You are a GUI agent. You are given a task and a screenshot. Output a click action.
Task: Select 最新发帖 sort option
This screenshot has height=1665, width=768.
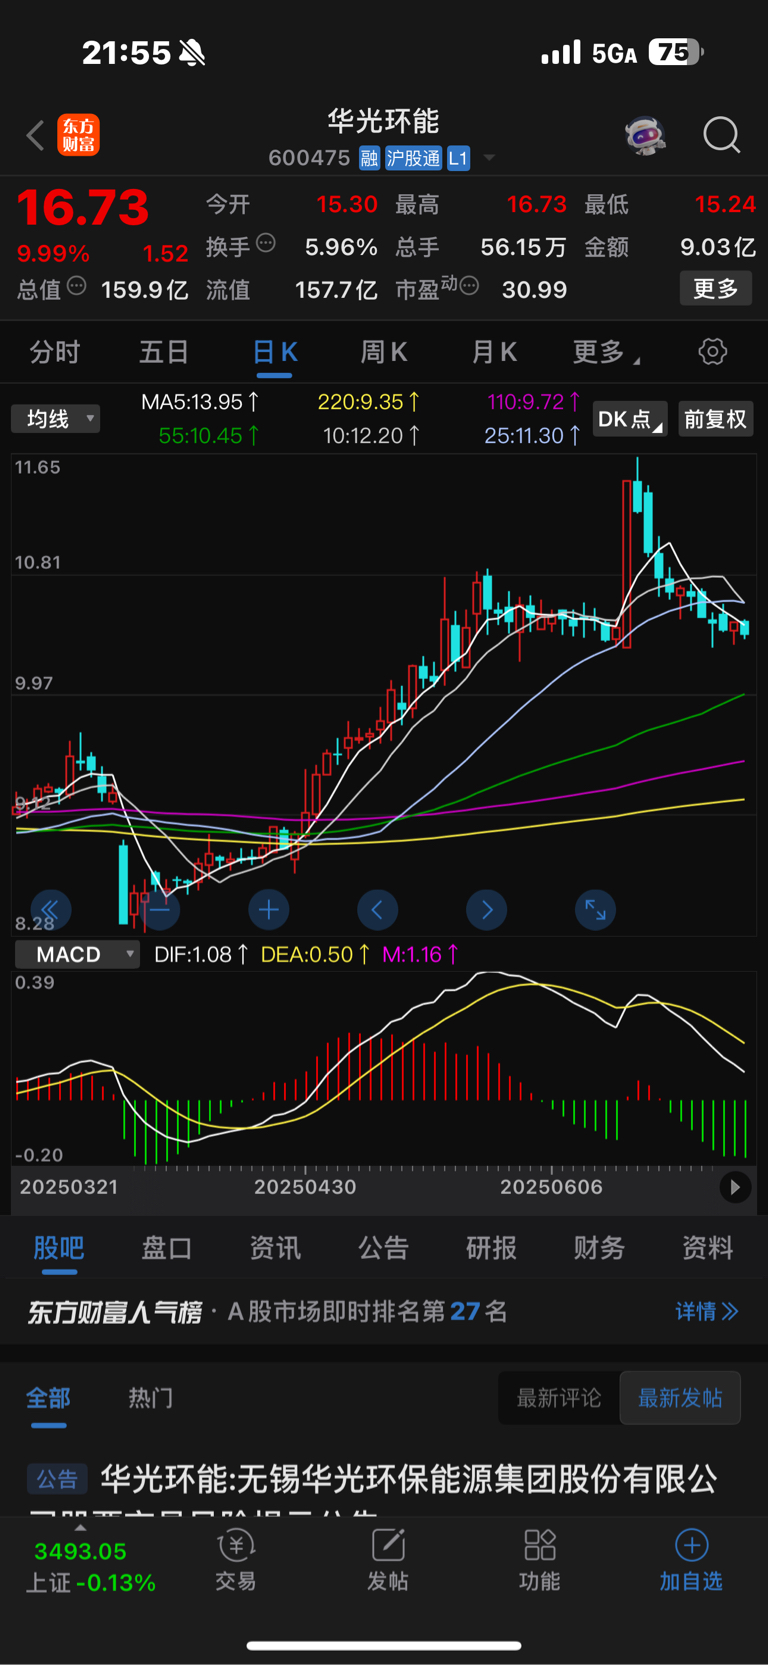(x=680, y=1398)
